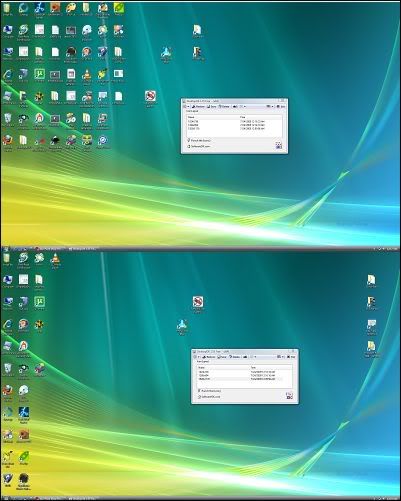Select third saved layout row in lower DesktopOK
The image size is (401, 501).
click(x=245, y=379)
